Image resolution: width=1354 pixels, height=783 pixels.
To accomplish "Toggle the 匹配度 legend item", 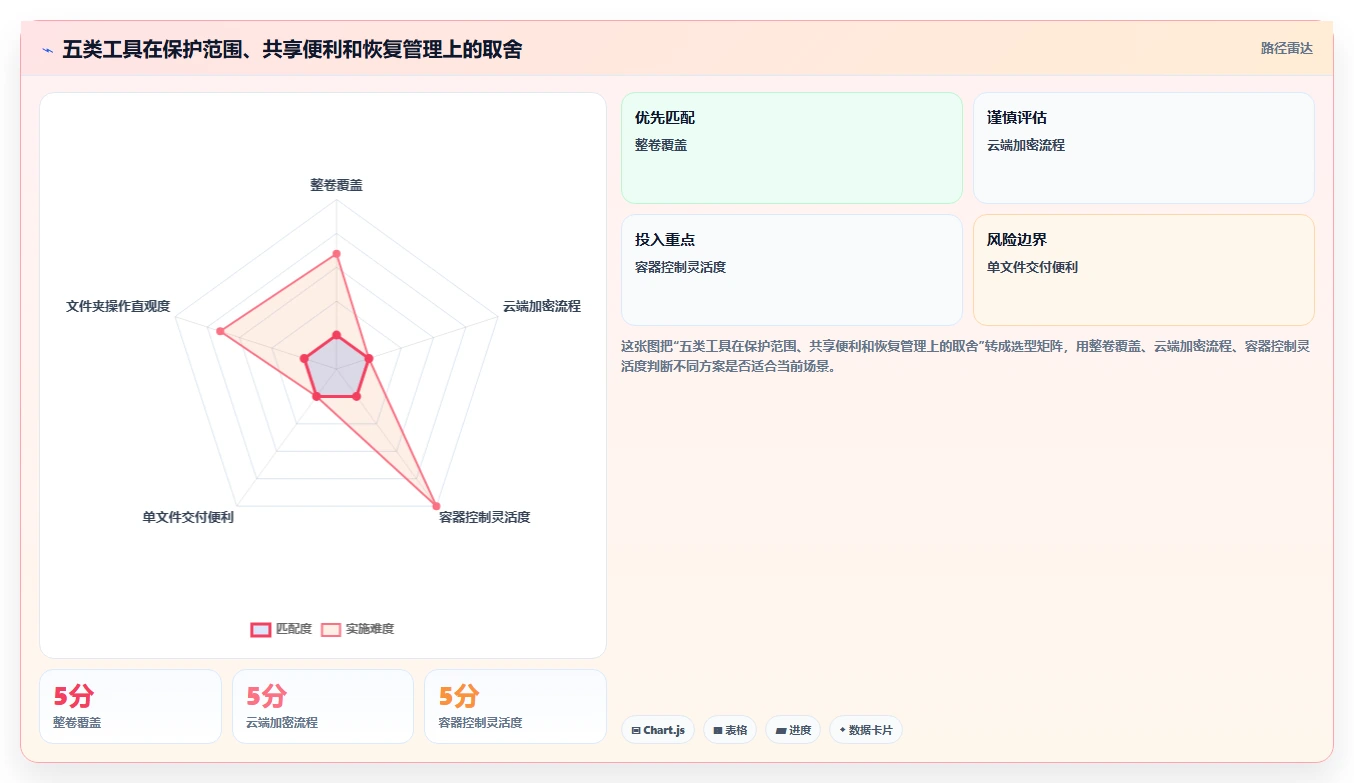I will [281, 629].
